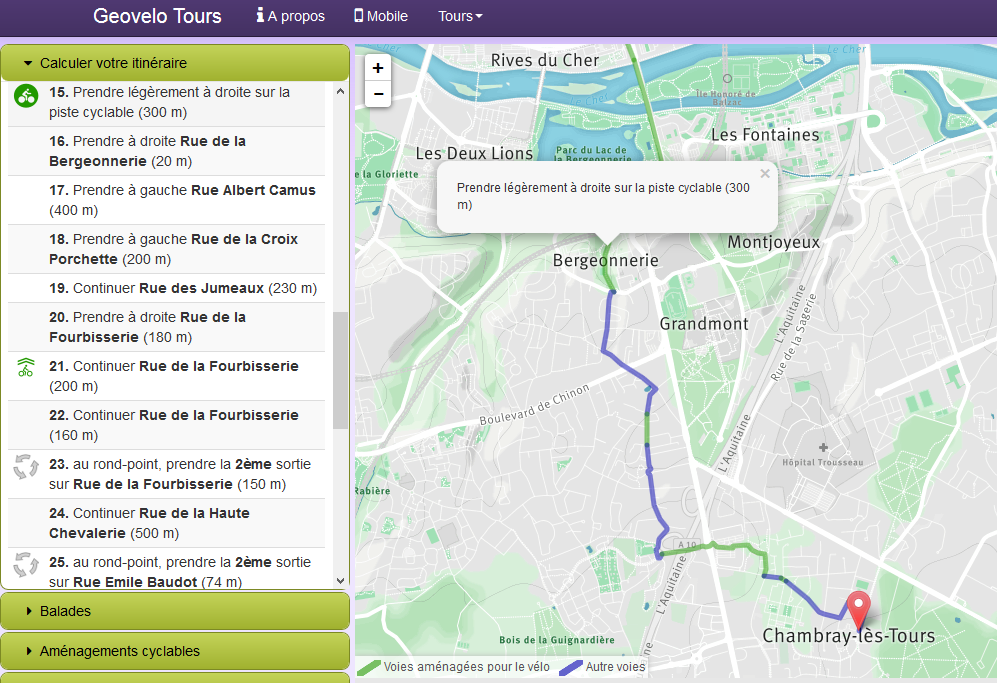Open the A propos menu item
This screenshot has width=997, height=683.
pyautogui.click(x=291, y=16)
